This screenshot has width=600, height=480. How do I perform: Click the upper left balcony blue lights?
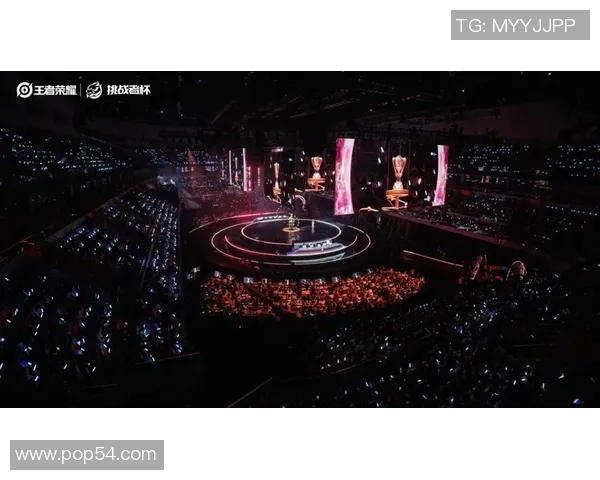61,153
